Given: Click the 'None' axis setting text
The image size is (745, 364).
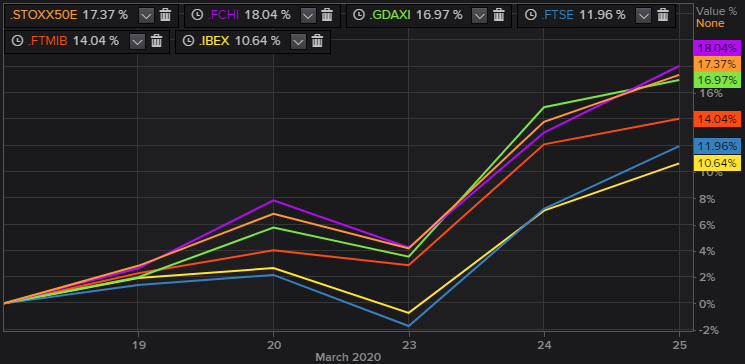Looking at the screenshot, I should [710, 23].
